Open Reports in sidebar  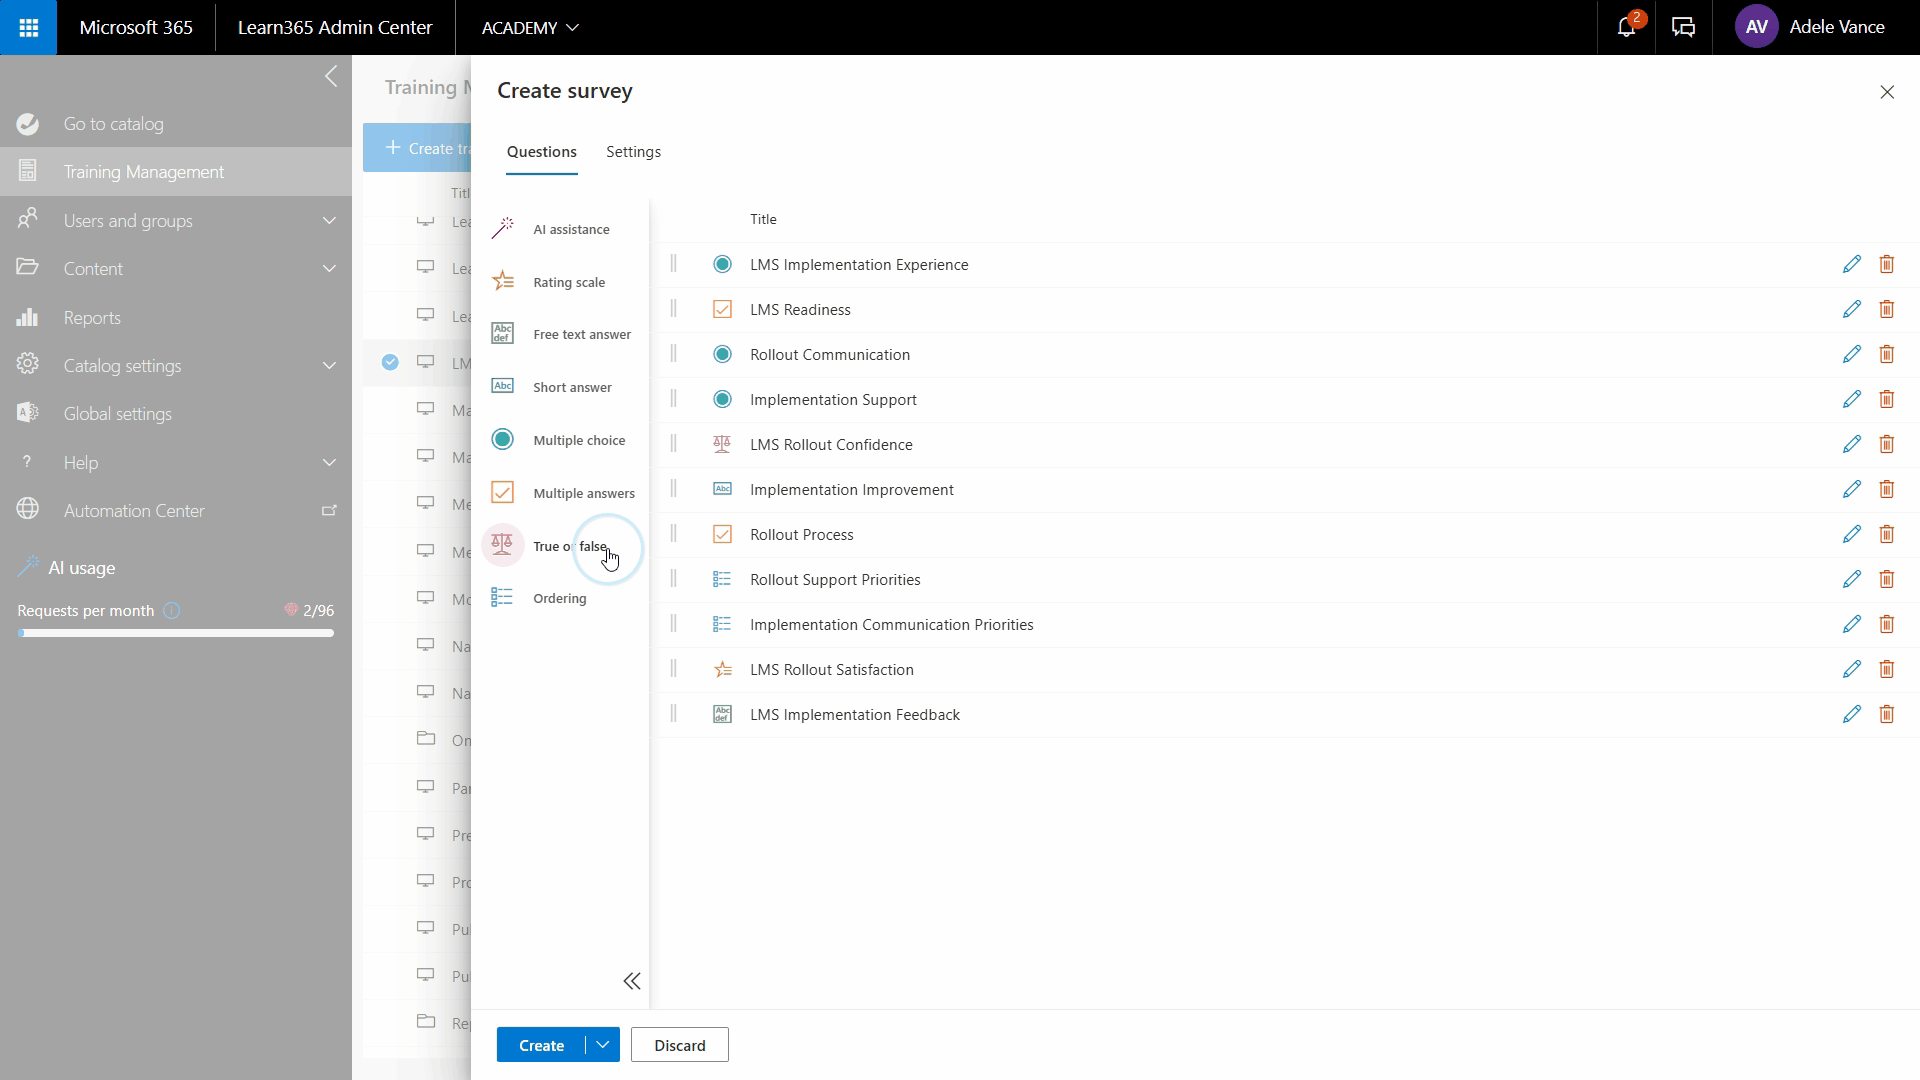[176, 317]
